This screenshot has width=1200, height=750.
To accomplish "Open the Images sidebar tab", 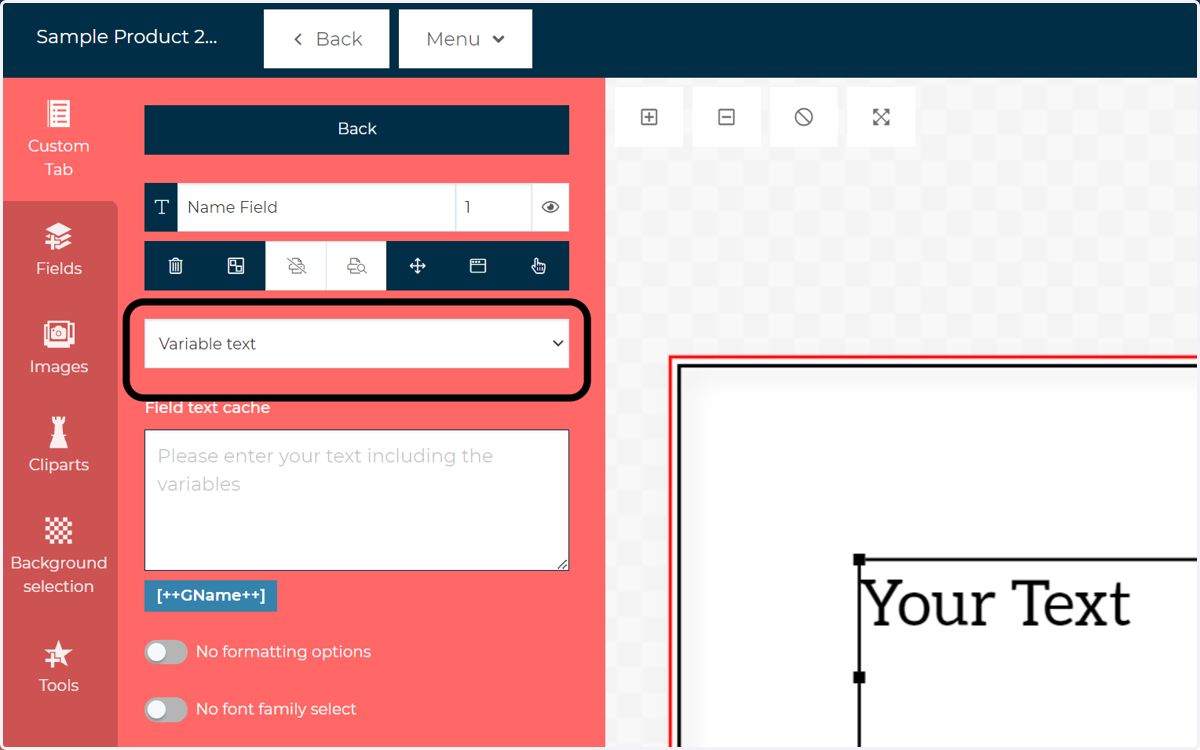I will (59, 348).
